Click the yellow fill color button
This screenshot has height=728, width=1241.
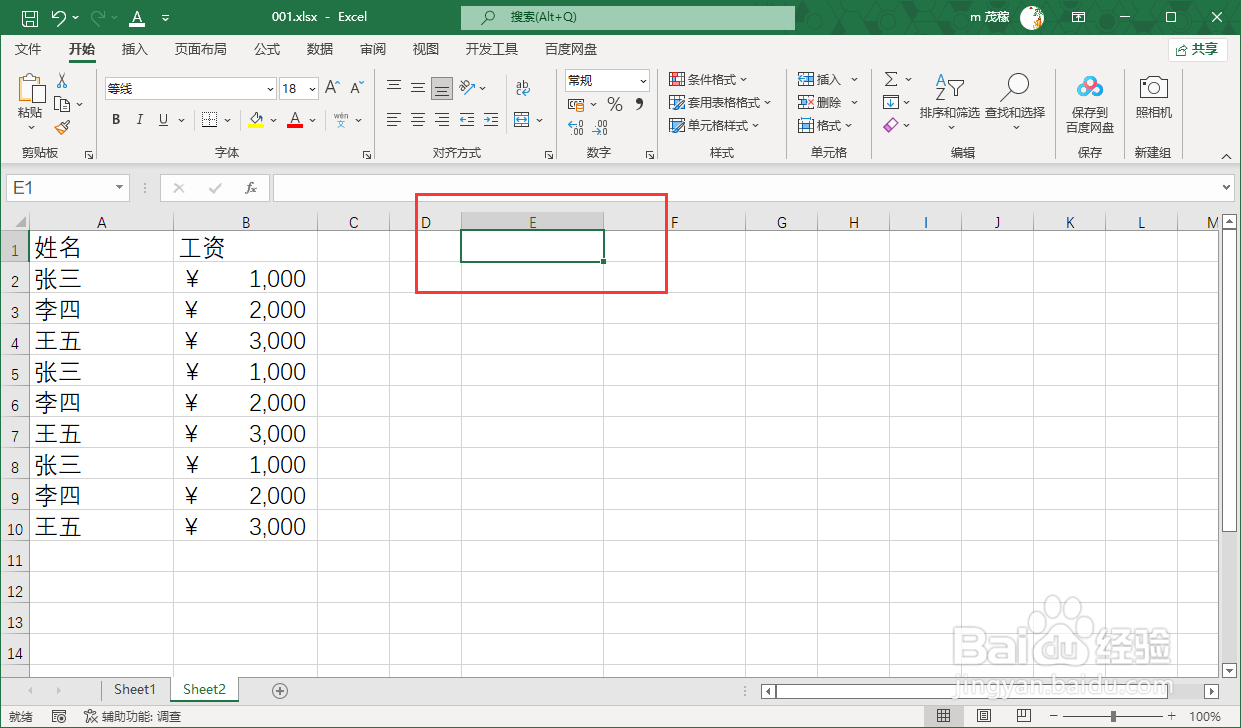pyautogui.click(x=256, y=120)
